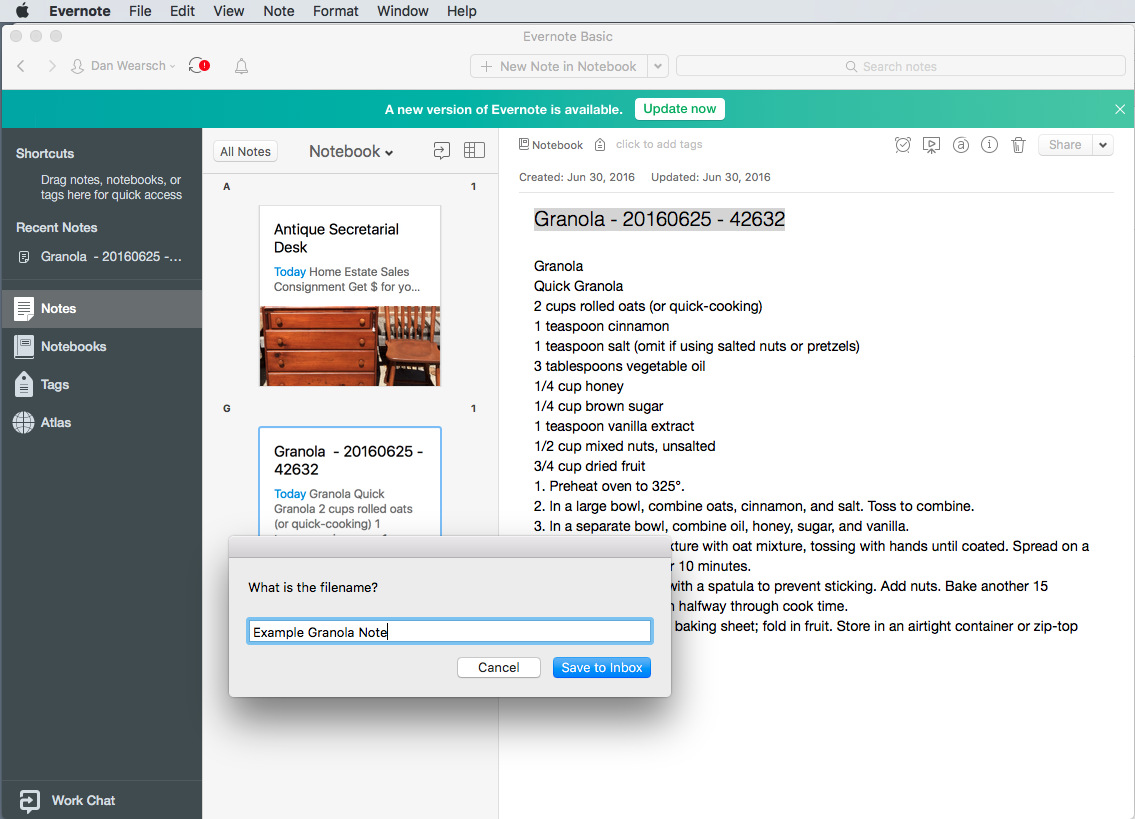Click the annotate icon
Screen dimensions: 1135x819
point(961,145)
